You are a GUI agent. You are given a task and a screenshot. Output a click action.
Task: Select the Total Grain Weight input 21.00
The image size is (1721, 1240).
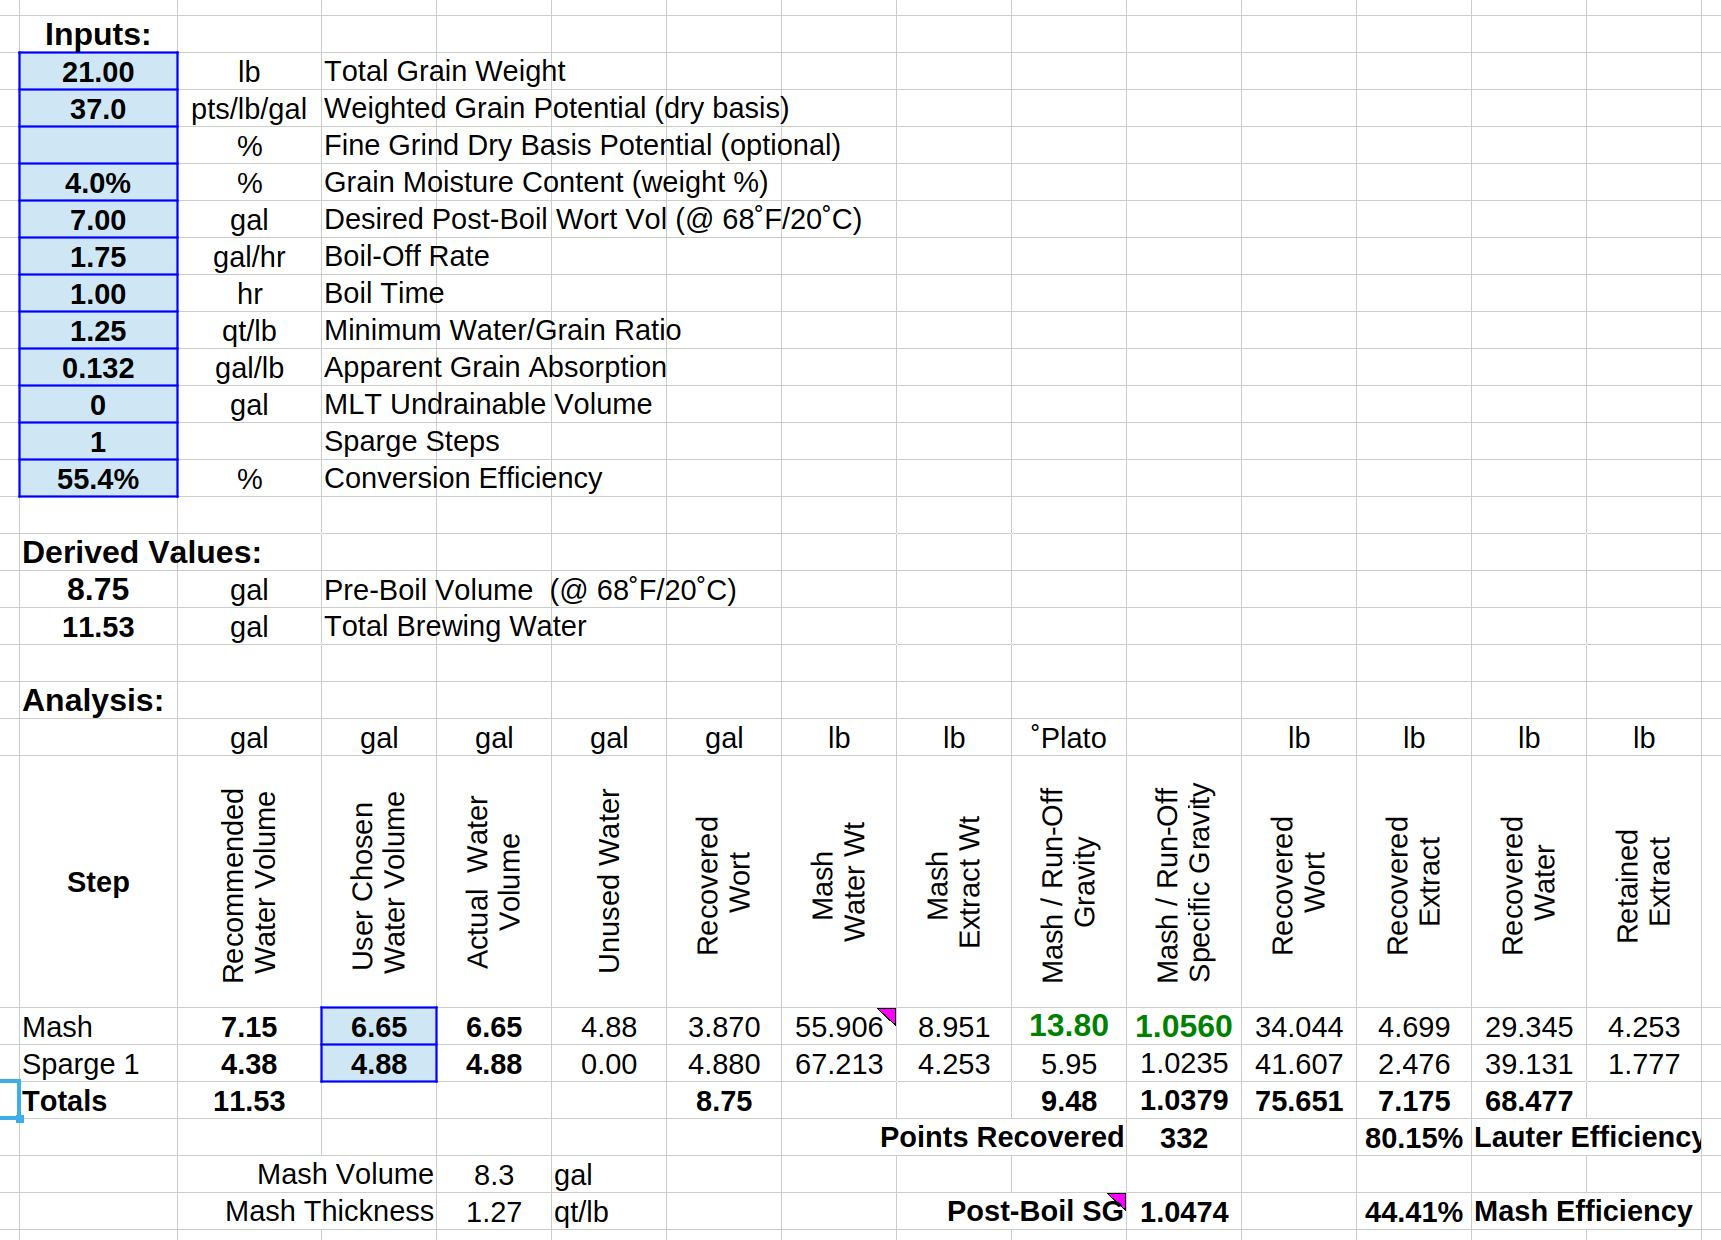point(98,72)
